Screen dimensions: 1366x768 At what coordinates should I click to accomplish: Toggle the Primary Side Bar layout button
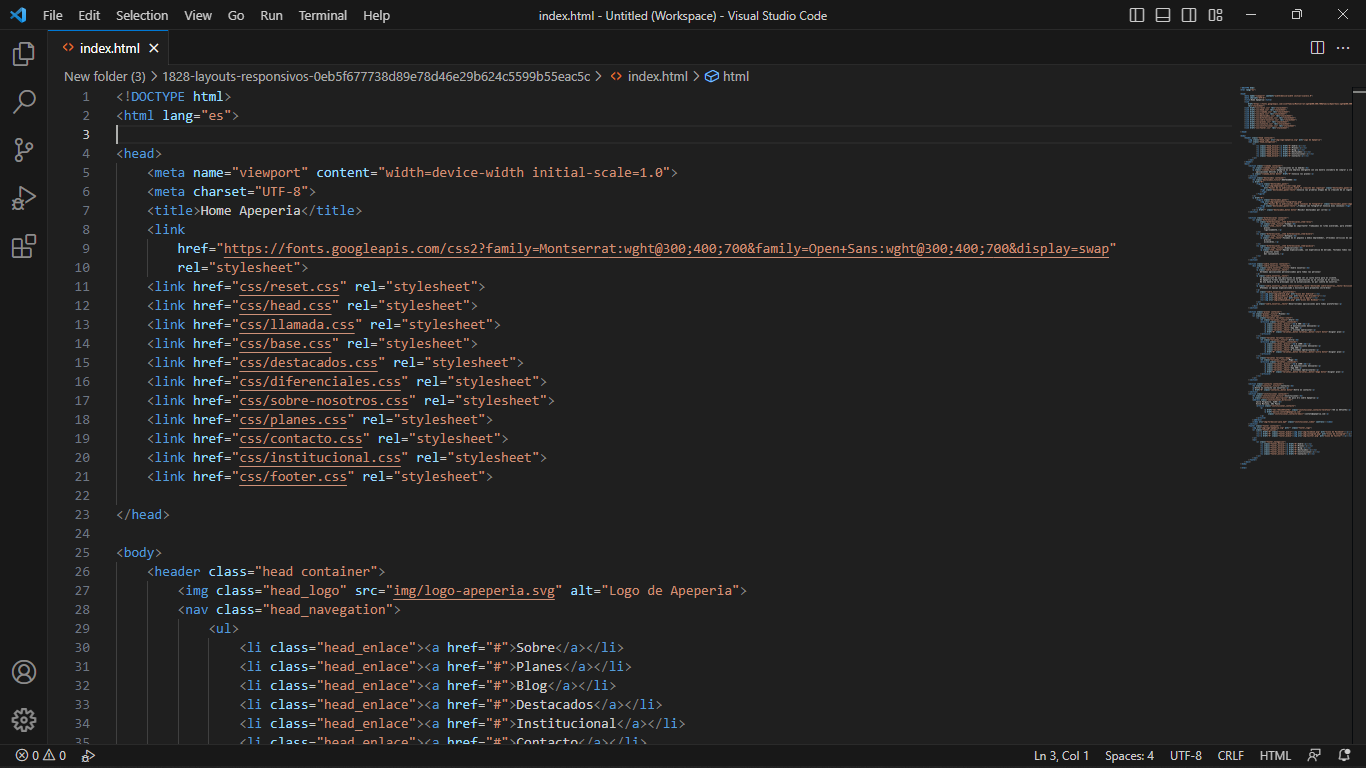(x=1137, y=15)
